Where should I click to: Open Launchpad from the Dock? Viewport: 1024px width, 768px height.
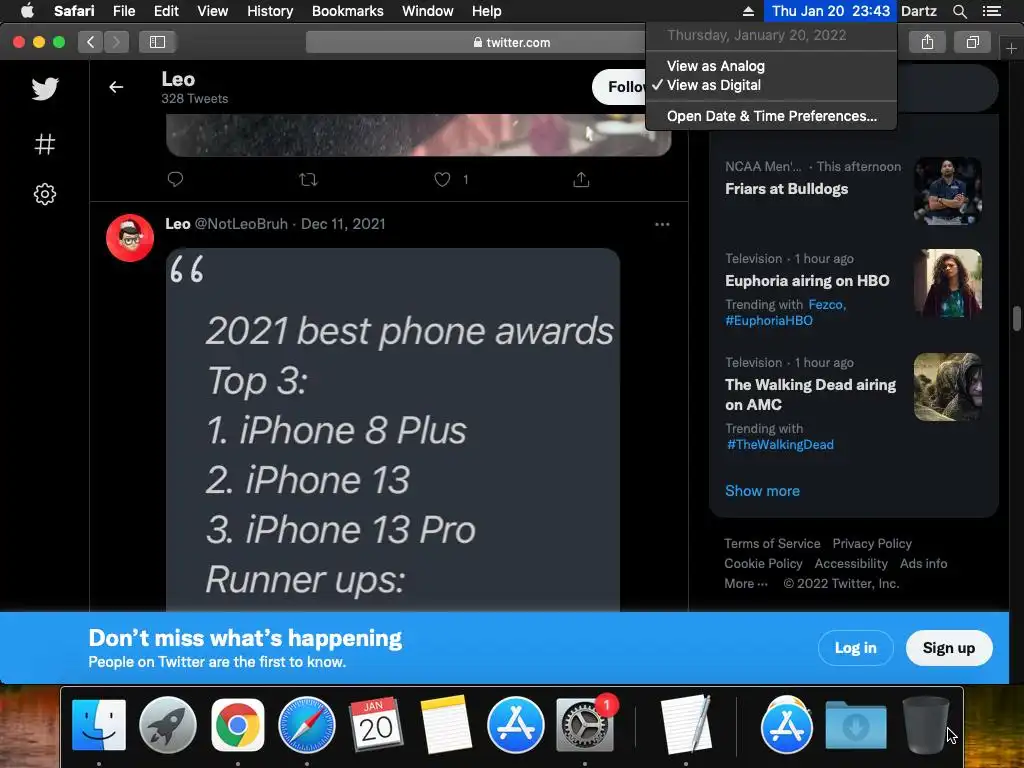point(168,725)
